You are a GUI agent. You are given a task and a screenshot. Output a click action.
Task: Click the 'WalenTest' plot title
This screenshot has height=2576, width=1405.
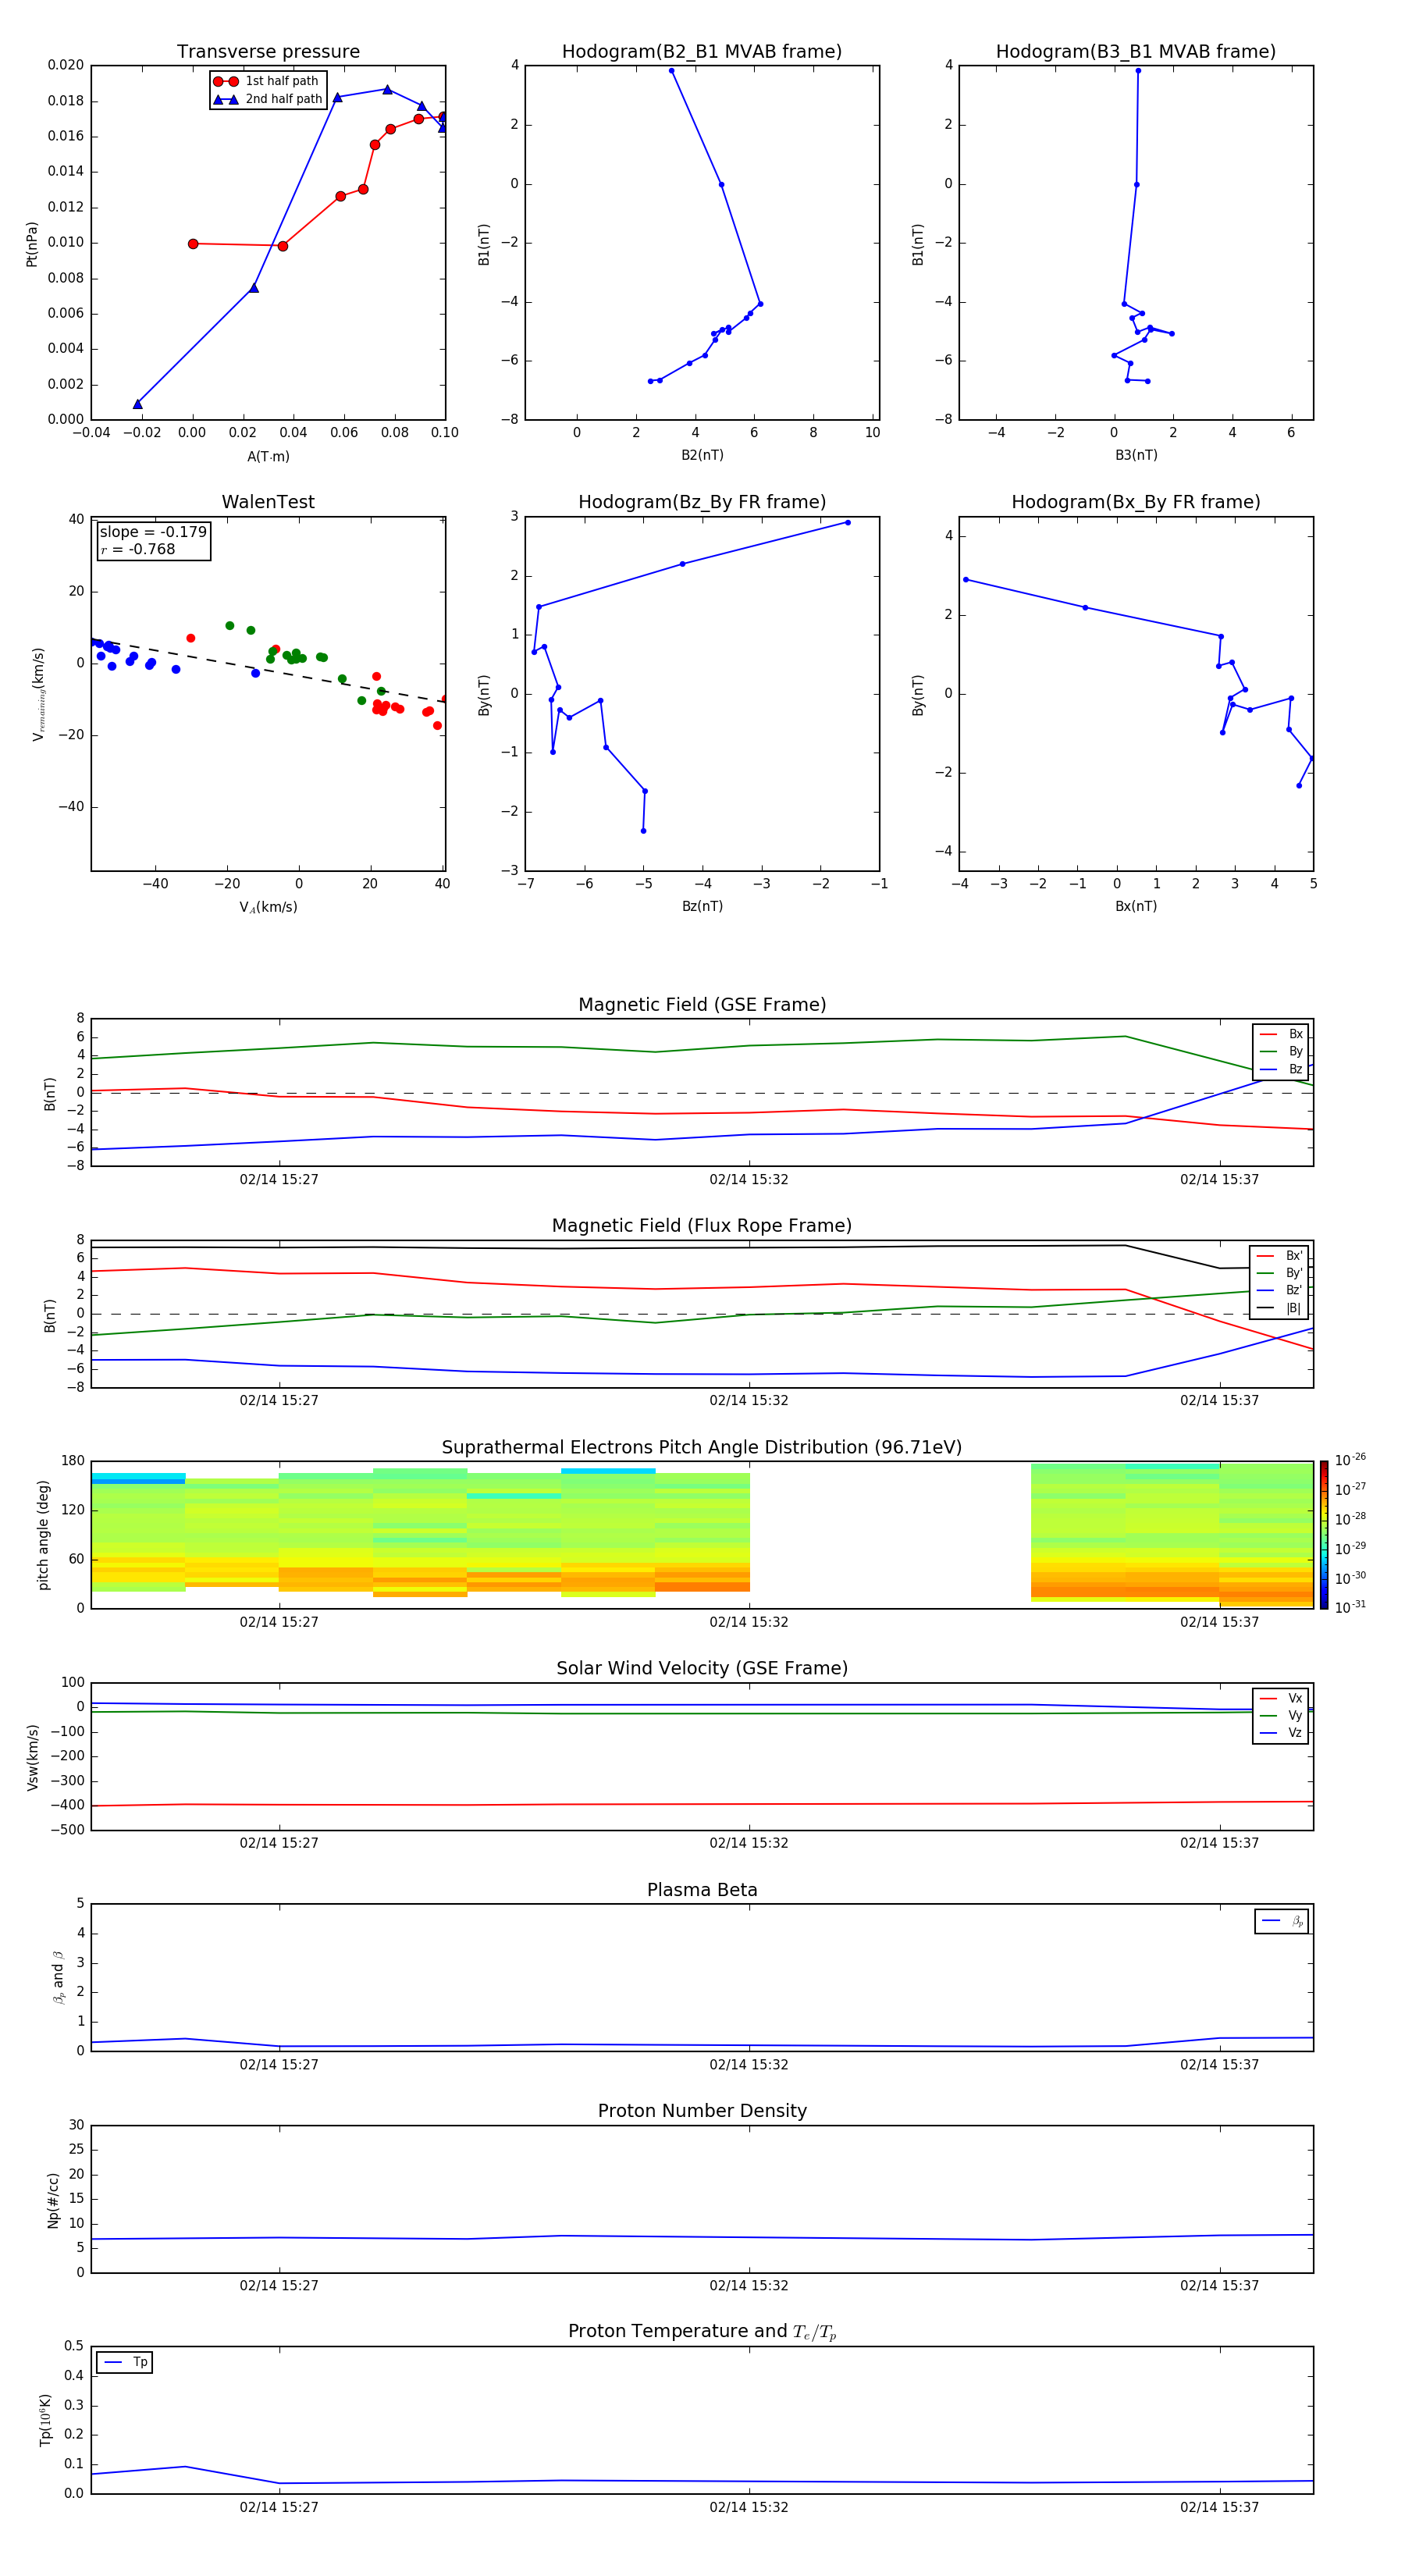(x=268, y=502)
